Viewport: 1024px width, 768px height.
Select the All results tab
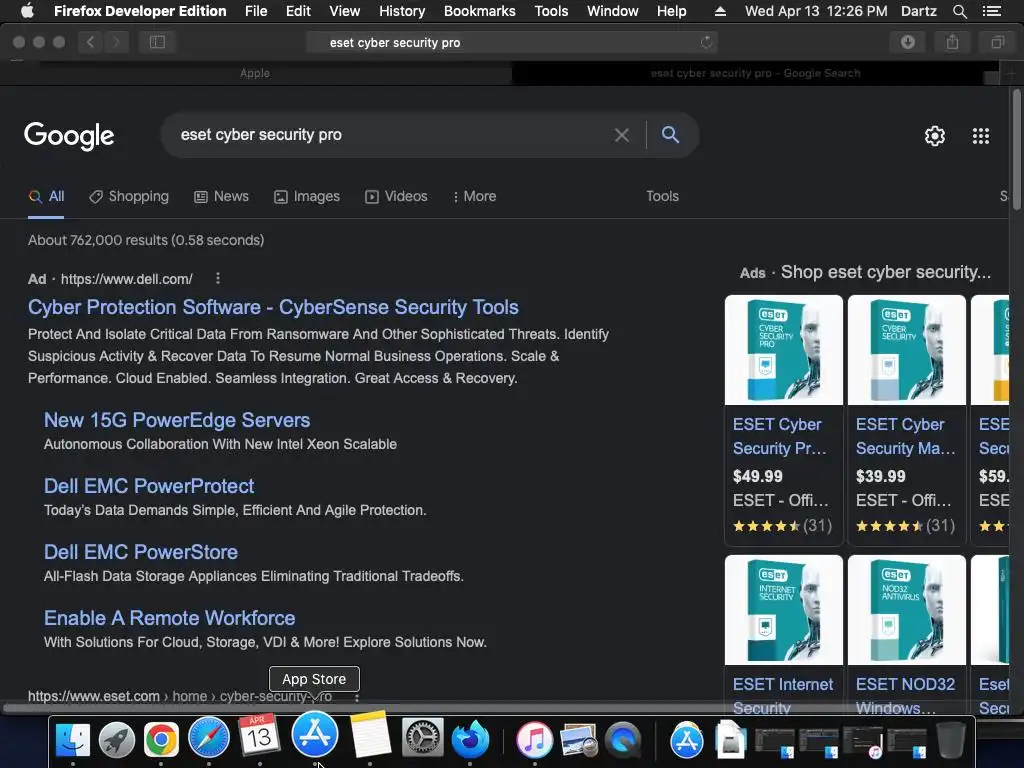pos(46,197)
